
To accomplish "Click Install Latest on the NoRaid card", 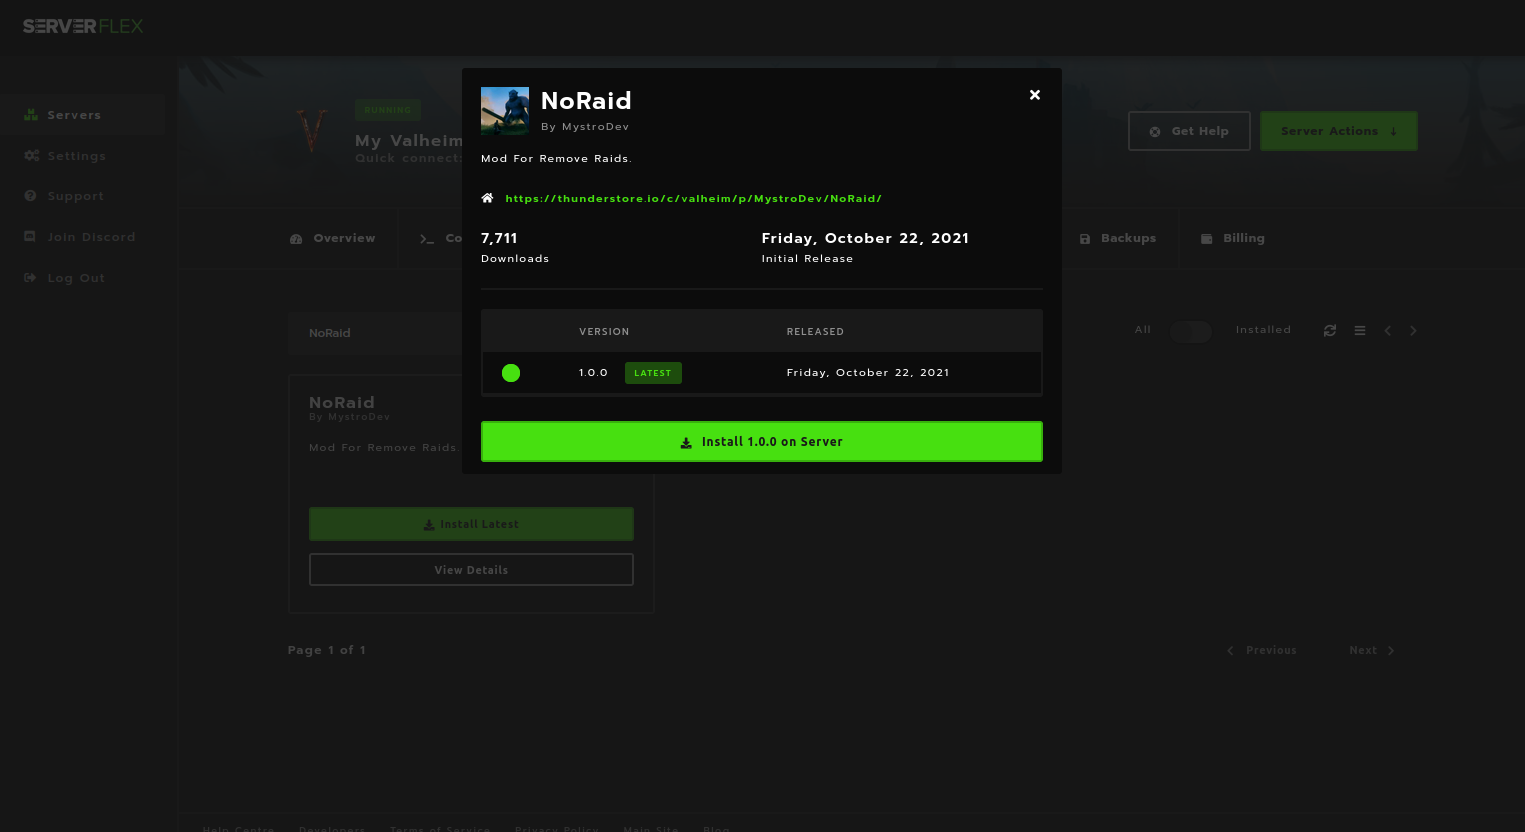I will [x=471, y=524].
